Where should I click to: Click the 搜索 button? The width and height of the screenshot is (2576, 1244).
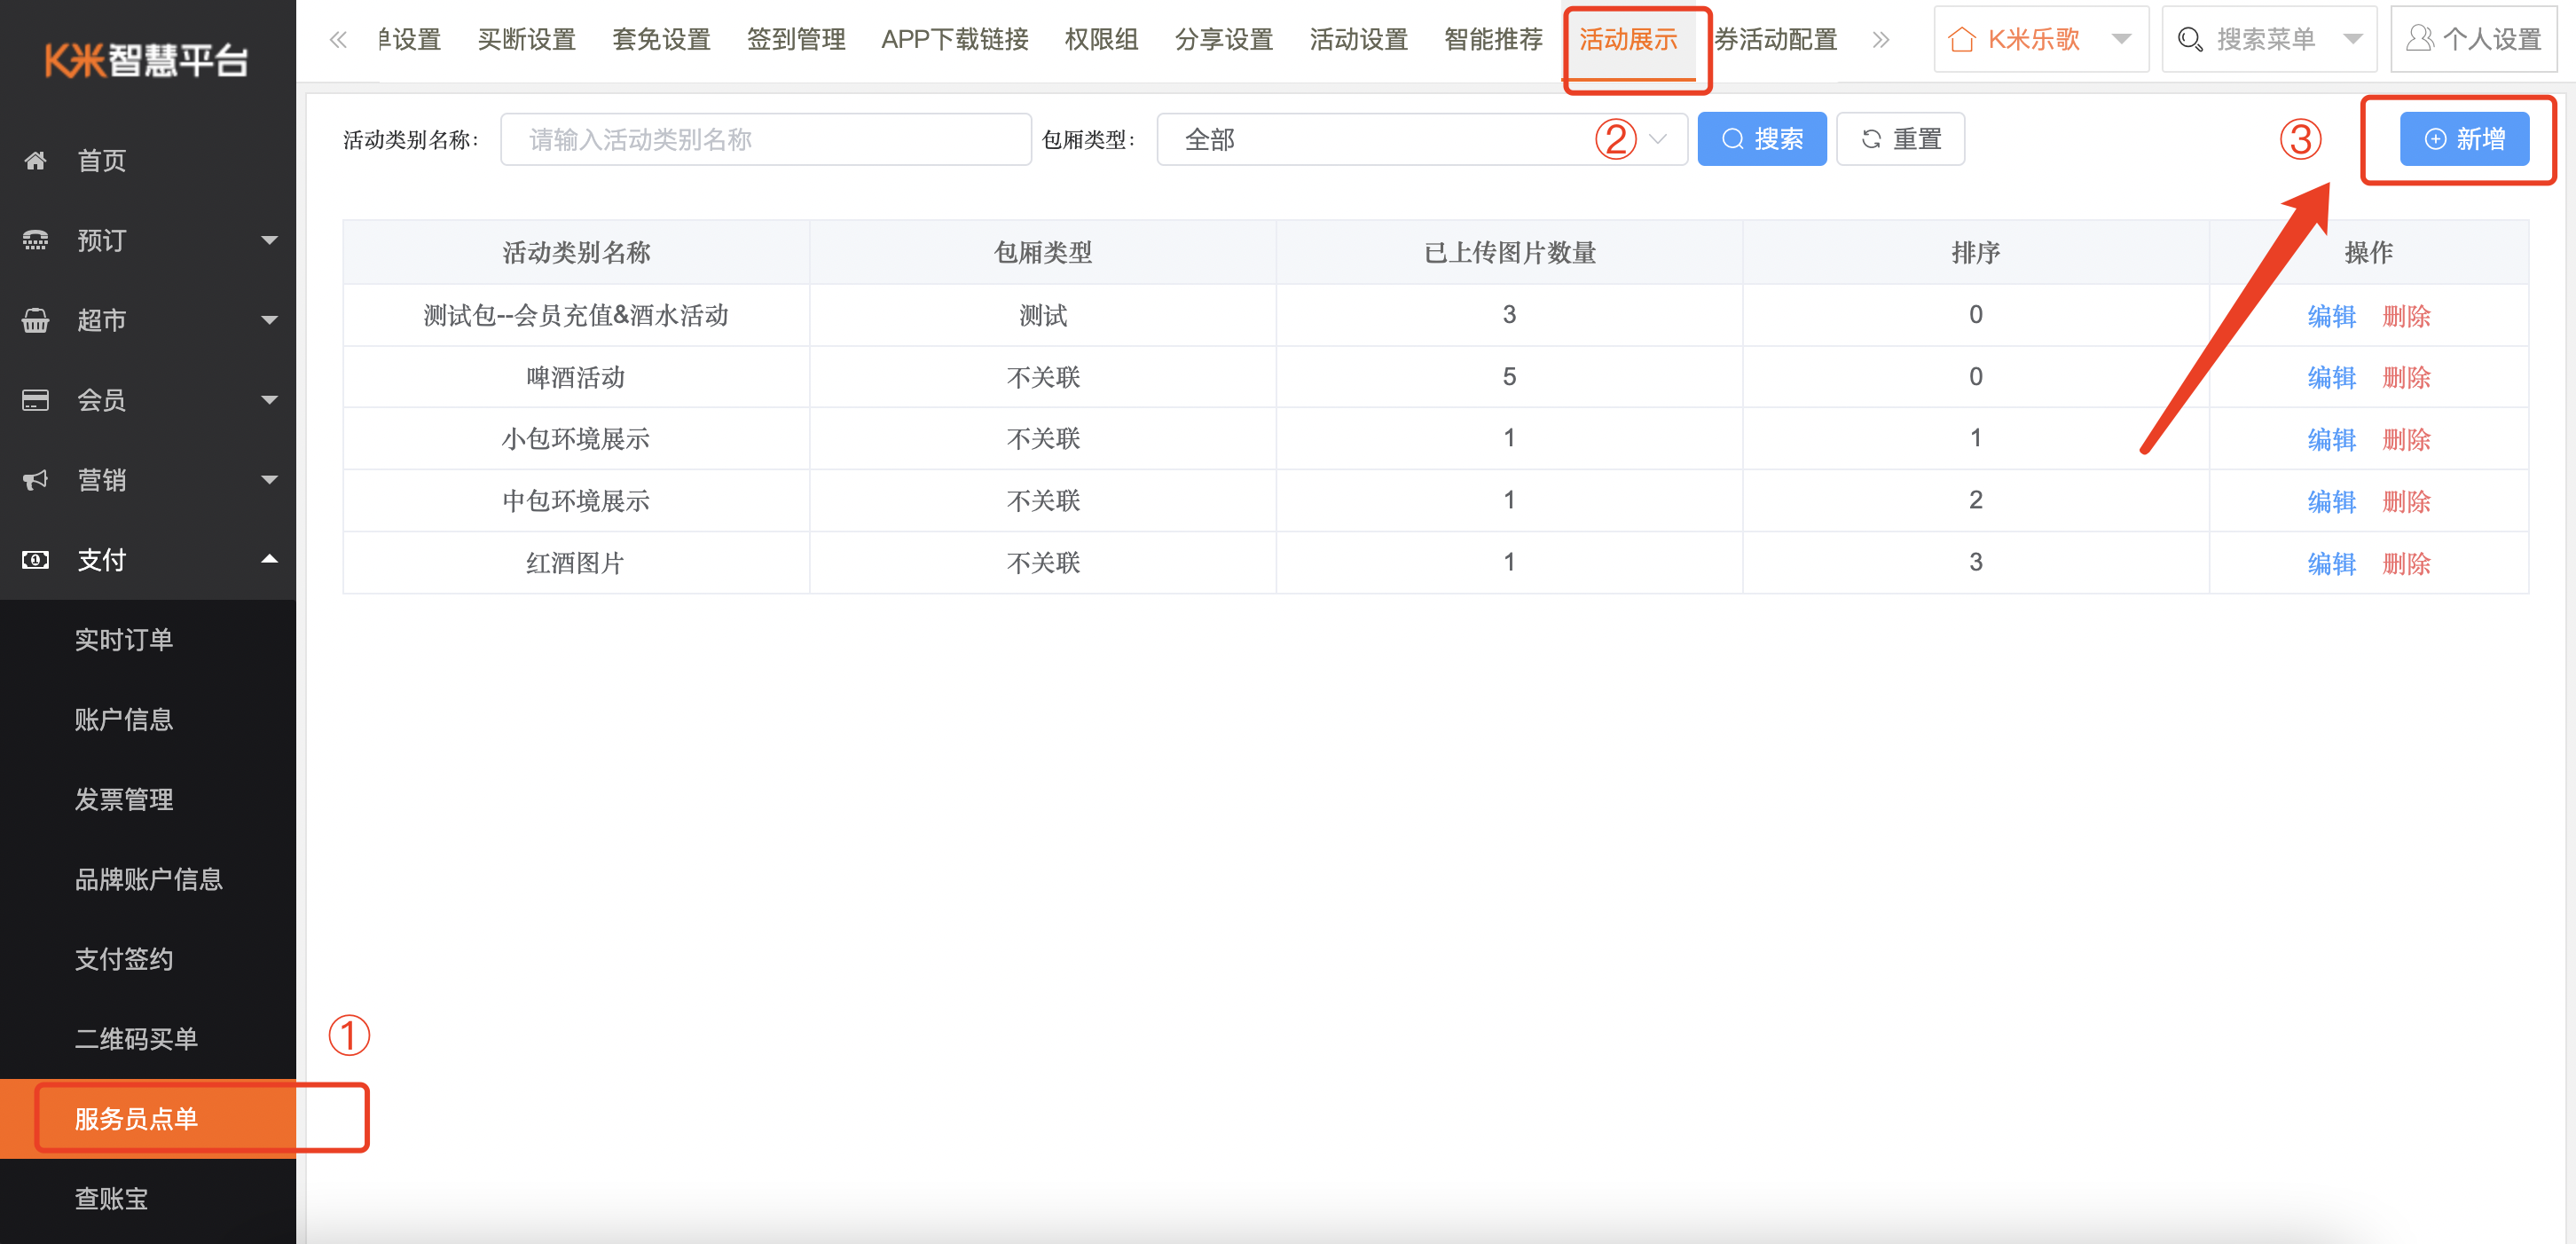1762,139
